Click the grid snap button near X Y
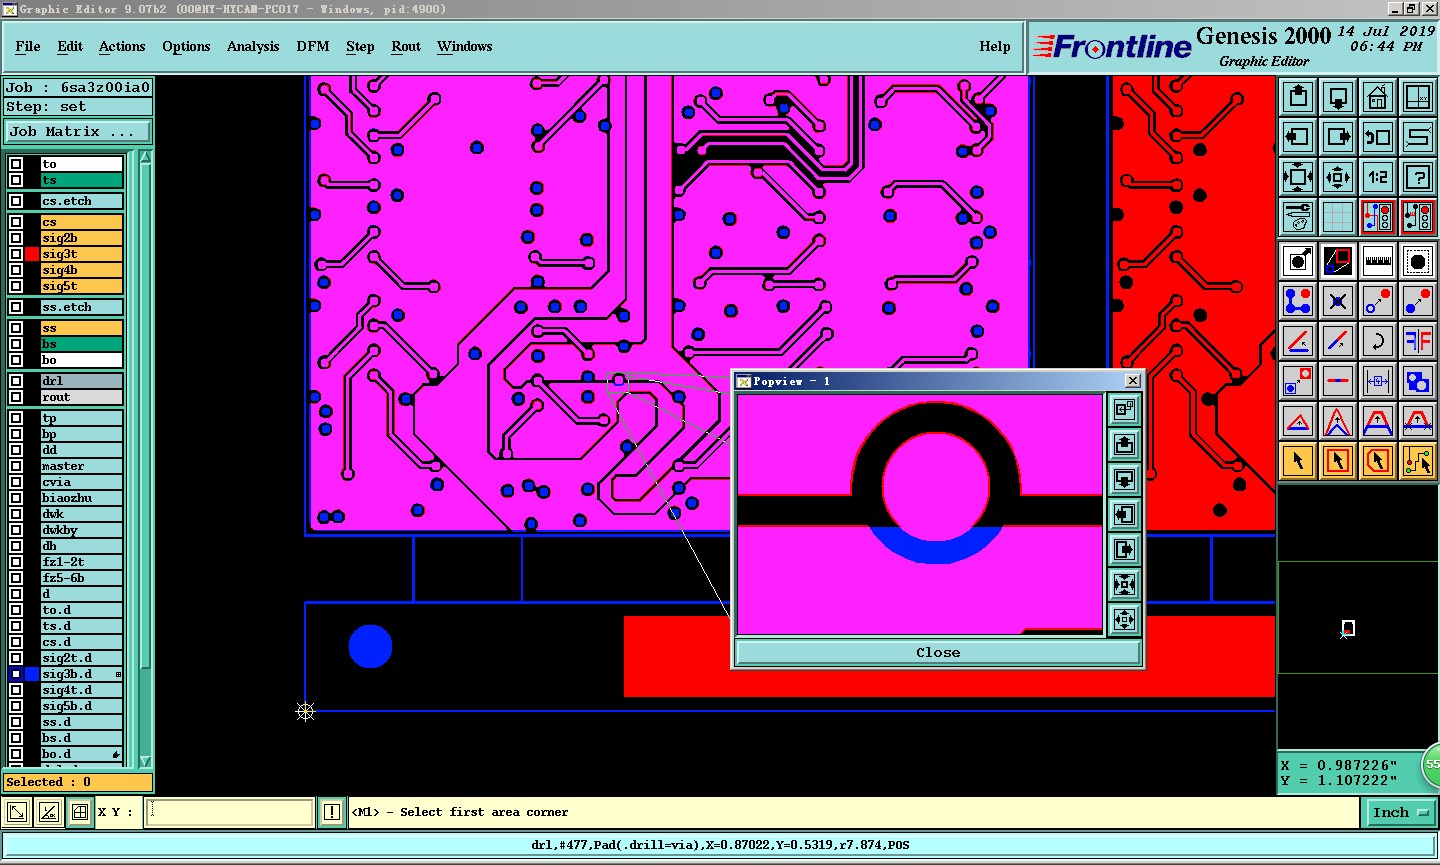Image resolution: width=1440 pixels, height=865 pixels. [80, 812]
